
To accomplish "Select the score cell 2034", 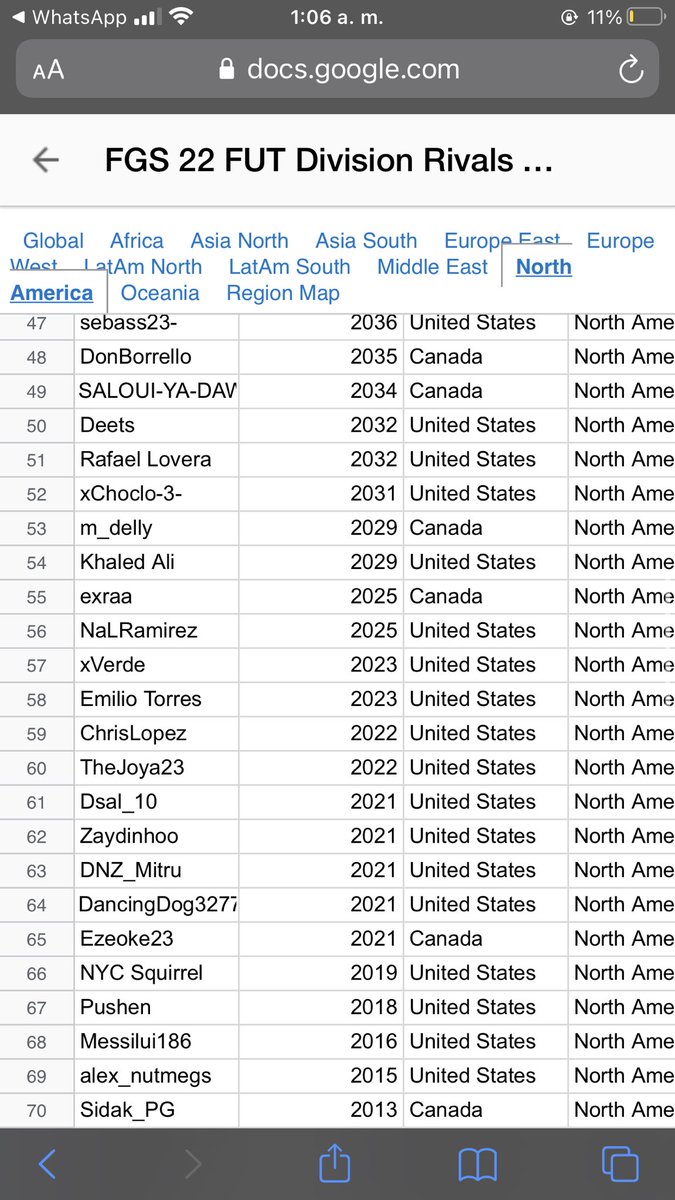I will 321,391.
